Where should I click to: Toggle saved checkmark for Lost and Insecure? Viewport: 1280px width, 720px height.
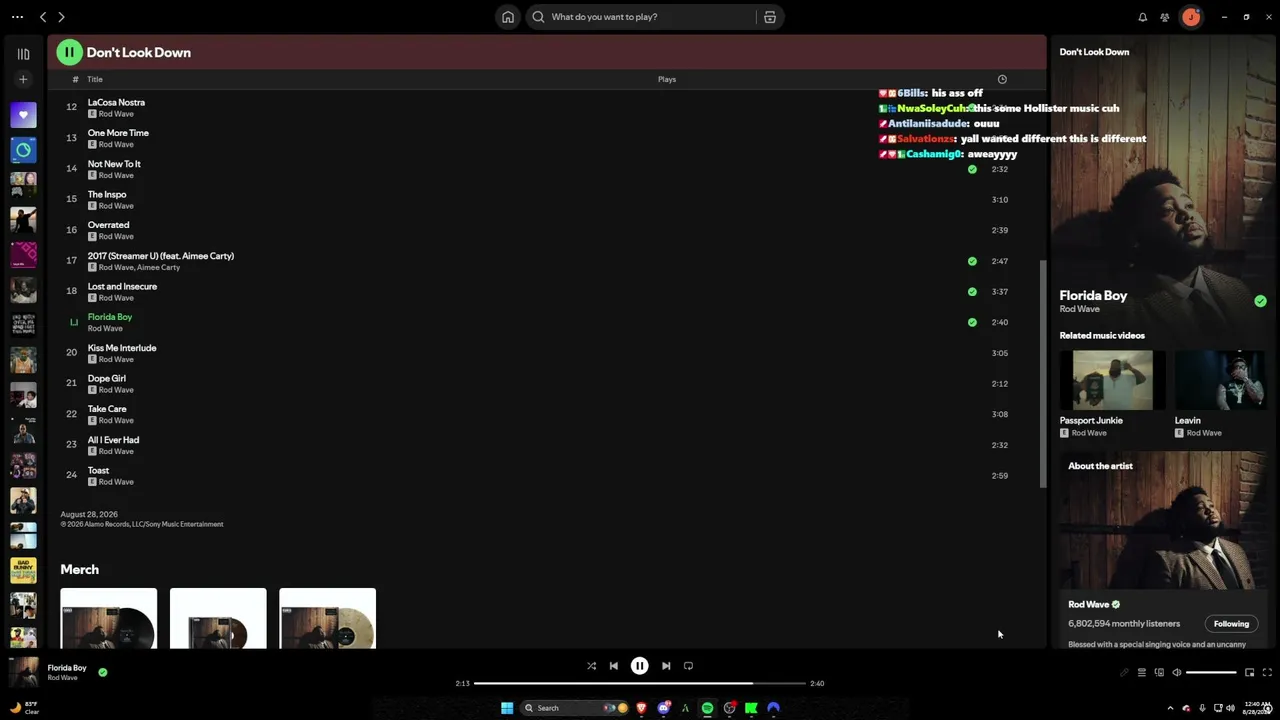coord(972,292)
